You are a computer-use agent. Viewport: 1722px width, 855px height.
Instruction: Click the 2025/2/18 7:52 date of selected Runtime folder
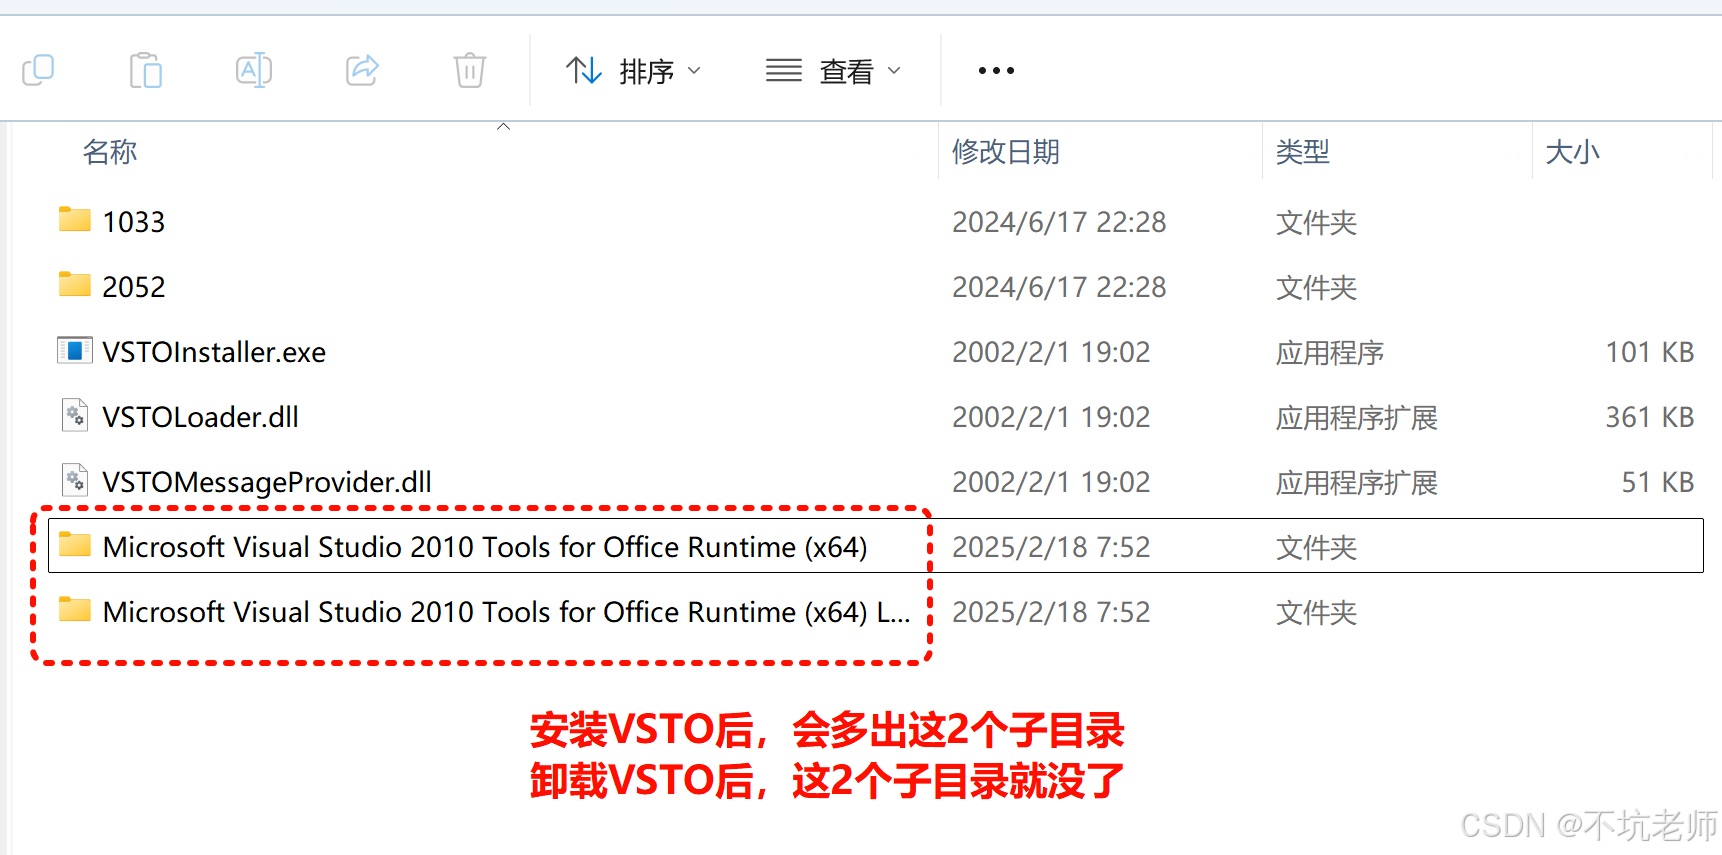pos(1052,547)
